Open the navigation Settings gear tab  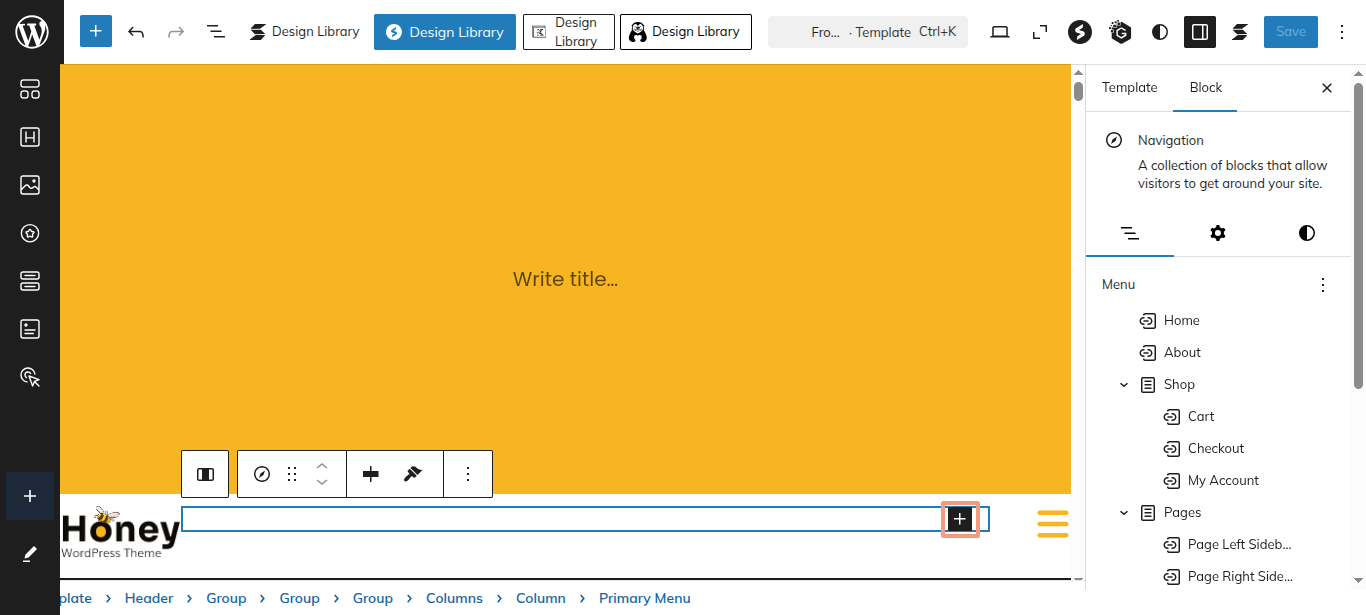click(1217, 233)
